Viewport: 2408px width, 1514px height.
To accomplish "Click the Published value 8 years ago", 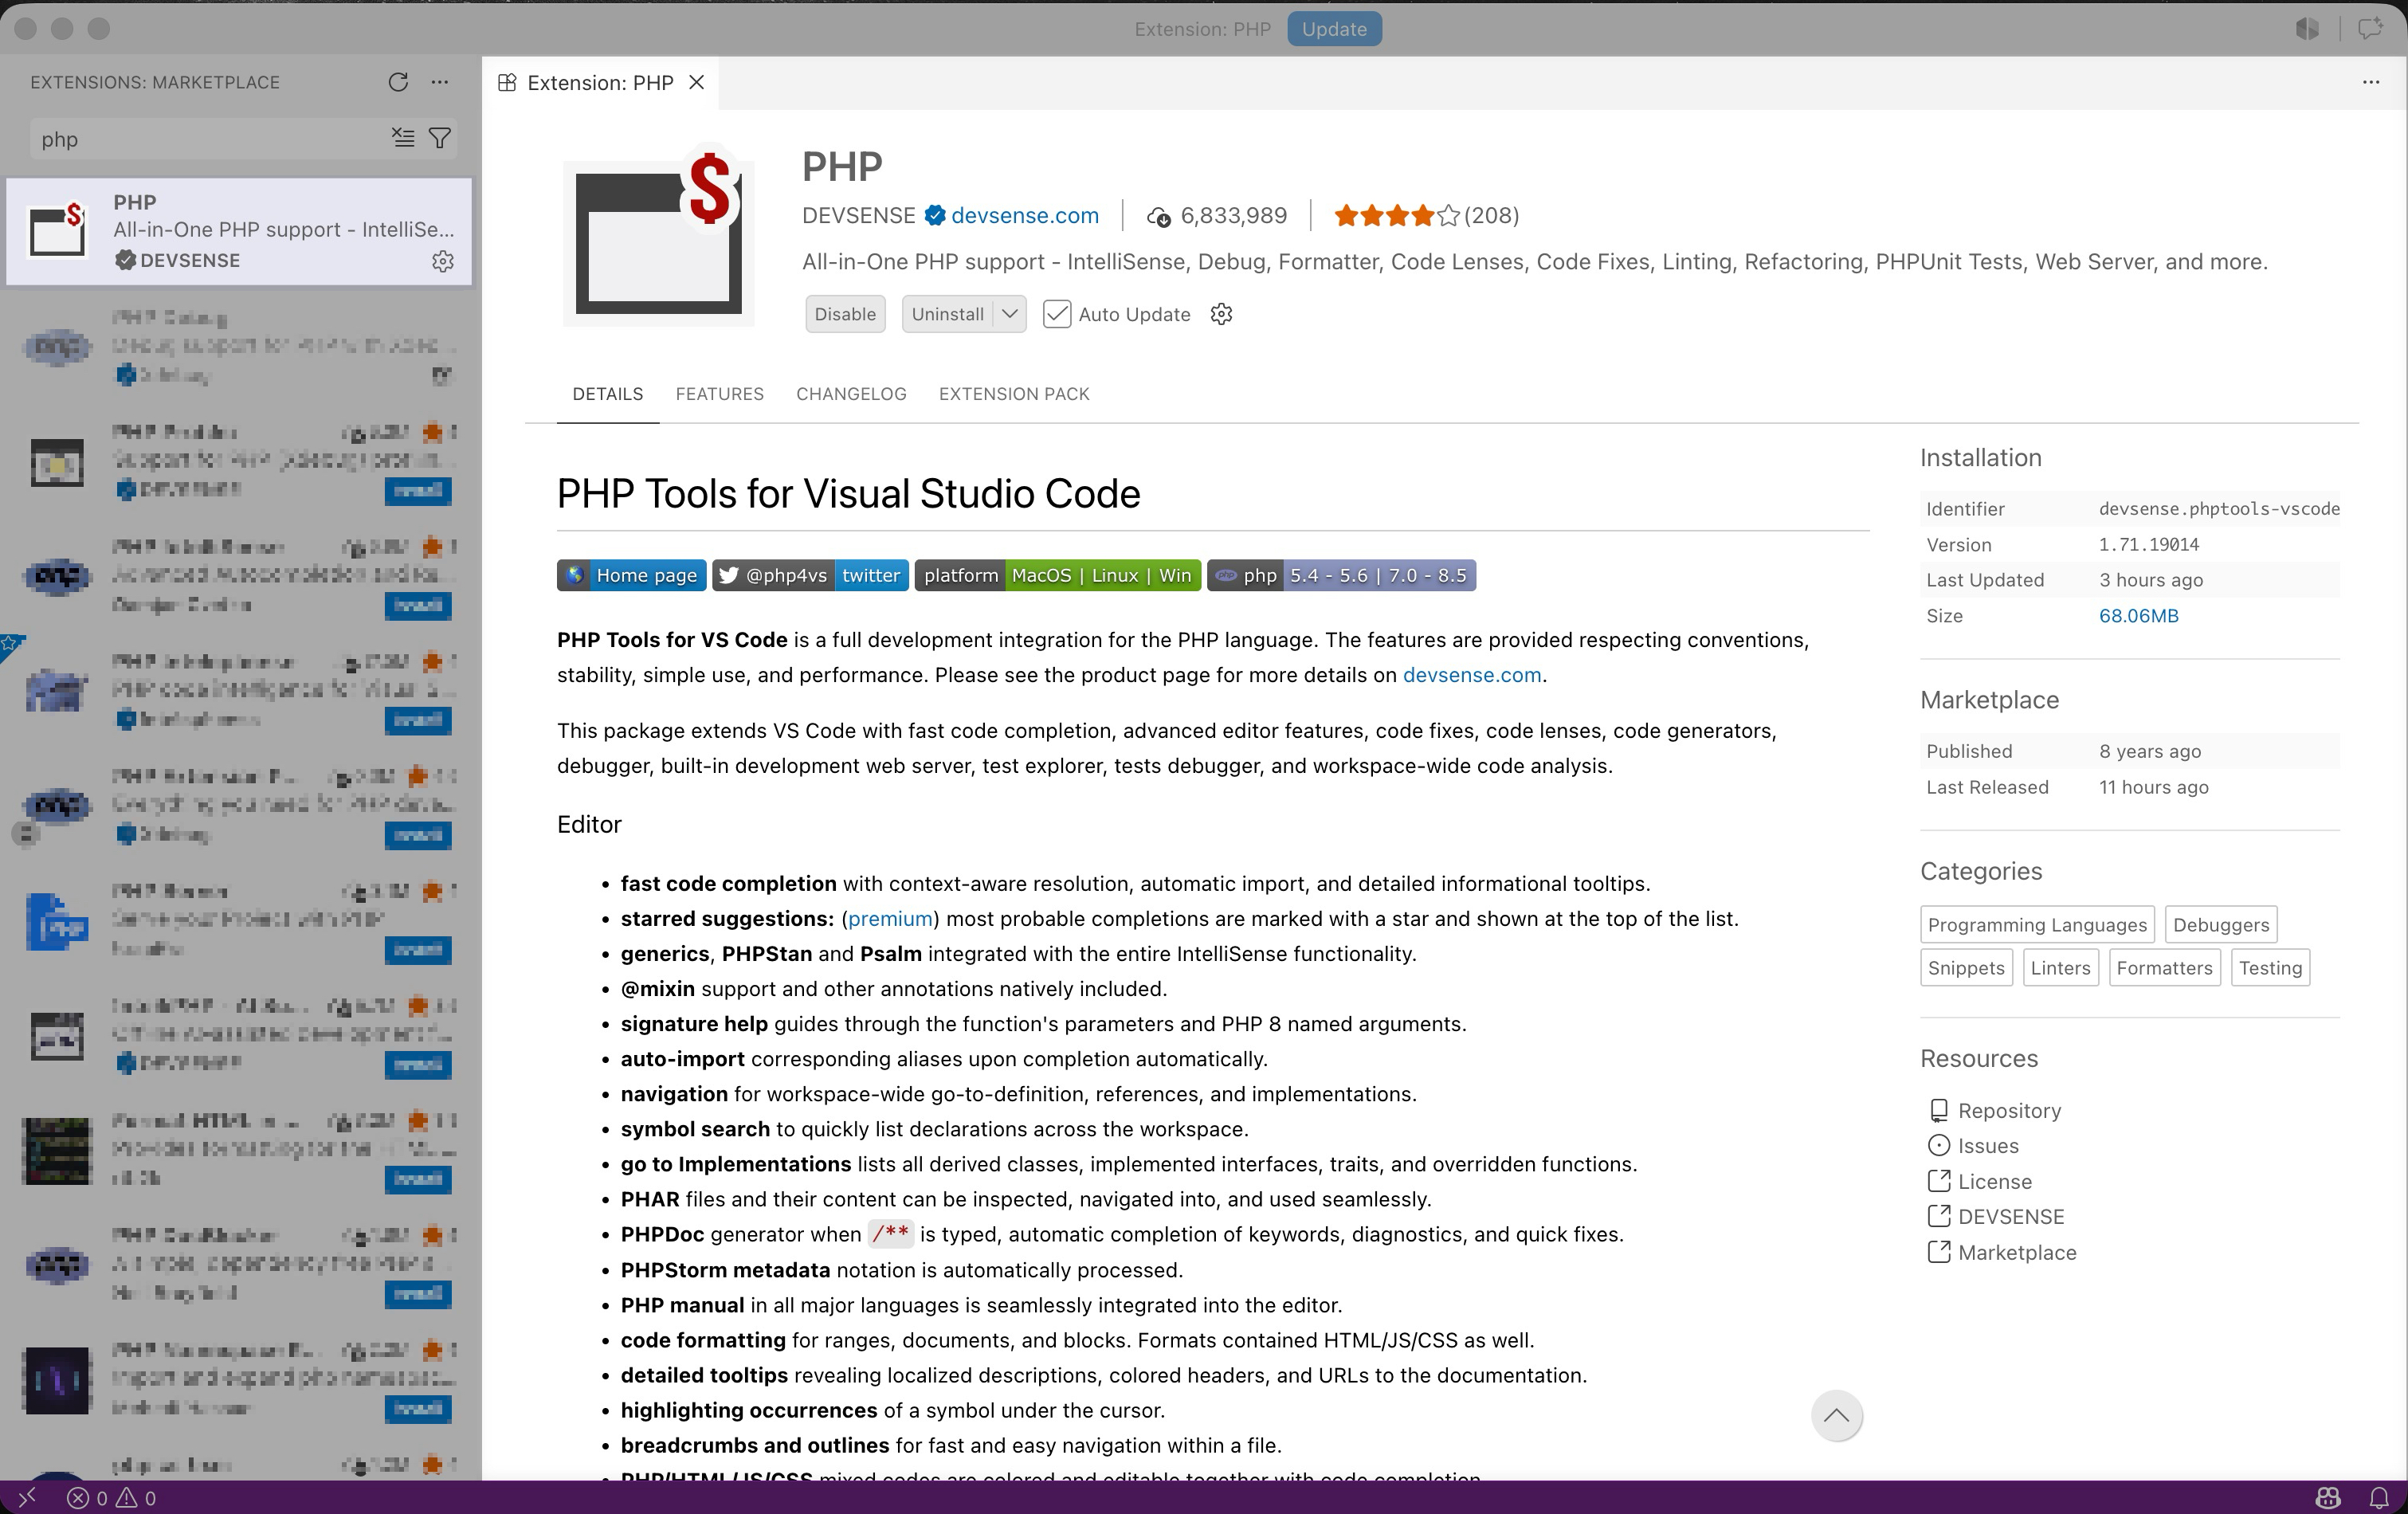I will [x=2150, y=752].
